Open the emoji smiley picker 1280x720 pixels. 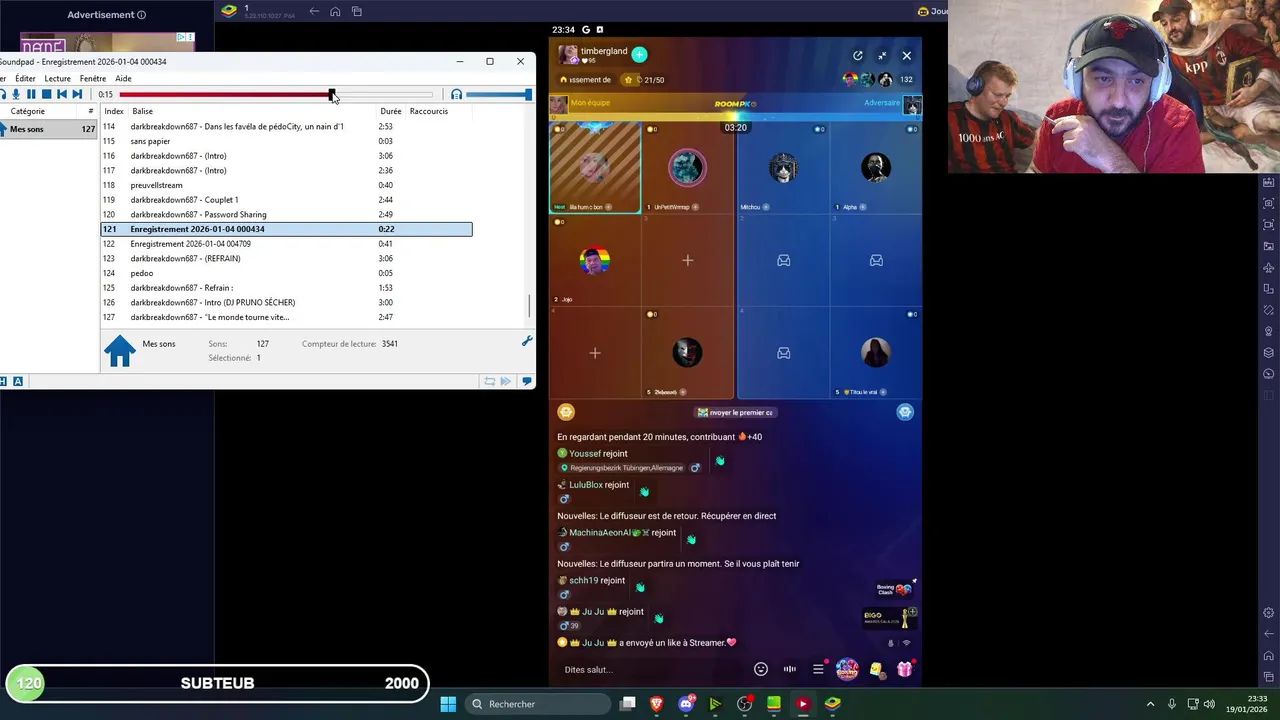(x=761, y=669)
